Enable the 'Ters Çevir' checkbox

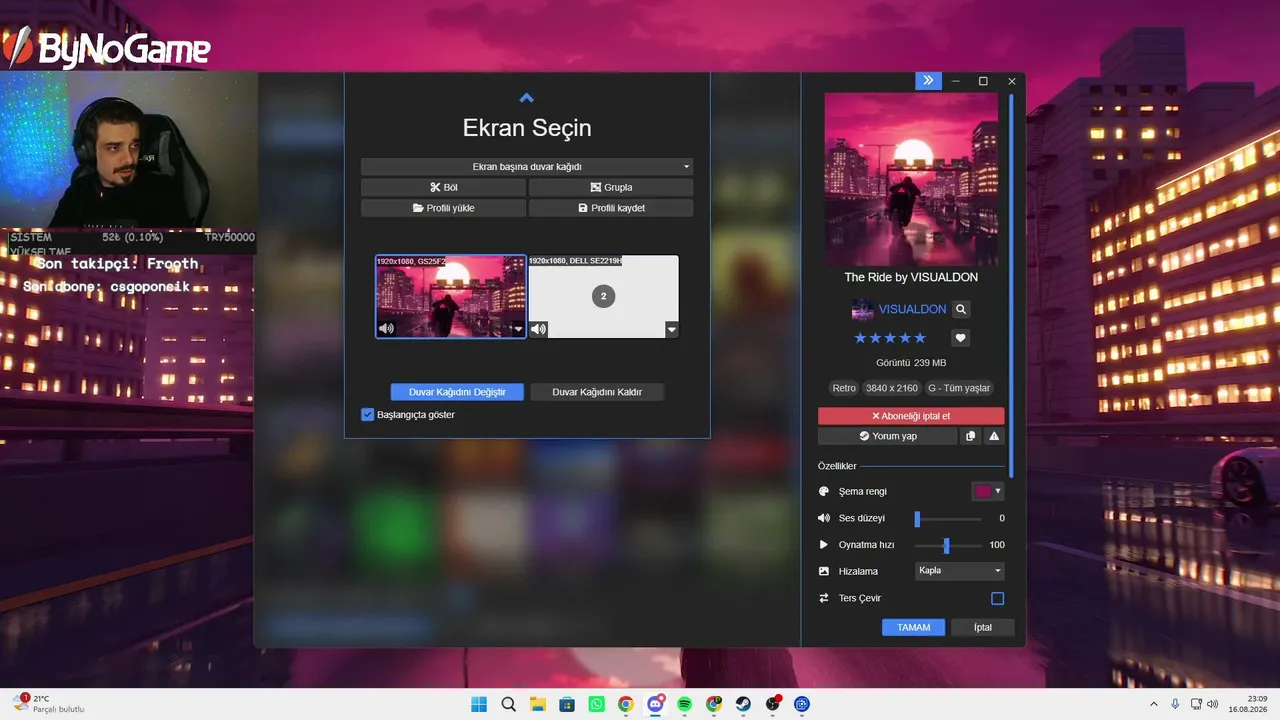click(x=997, y=598)
